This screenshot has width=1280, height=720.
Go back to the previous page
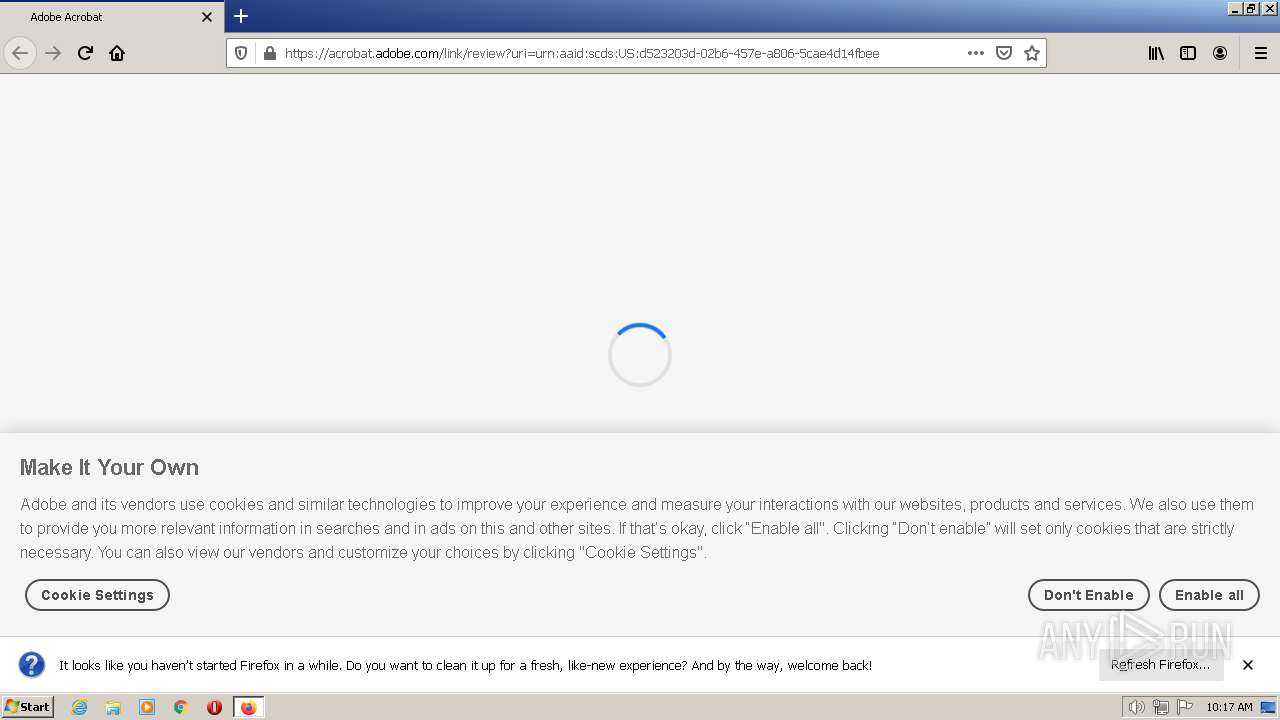pyautogui.click(x=20, y=53)
